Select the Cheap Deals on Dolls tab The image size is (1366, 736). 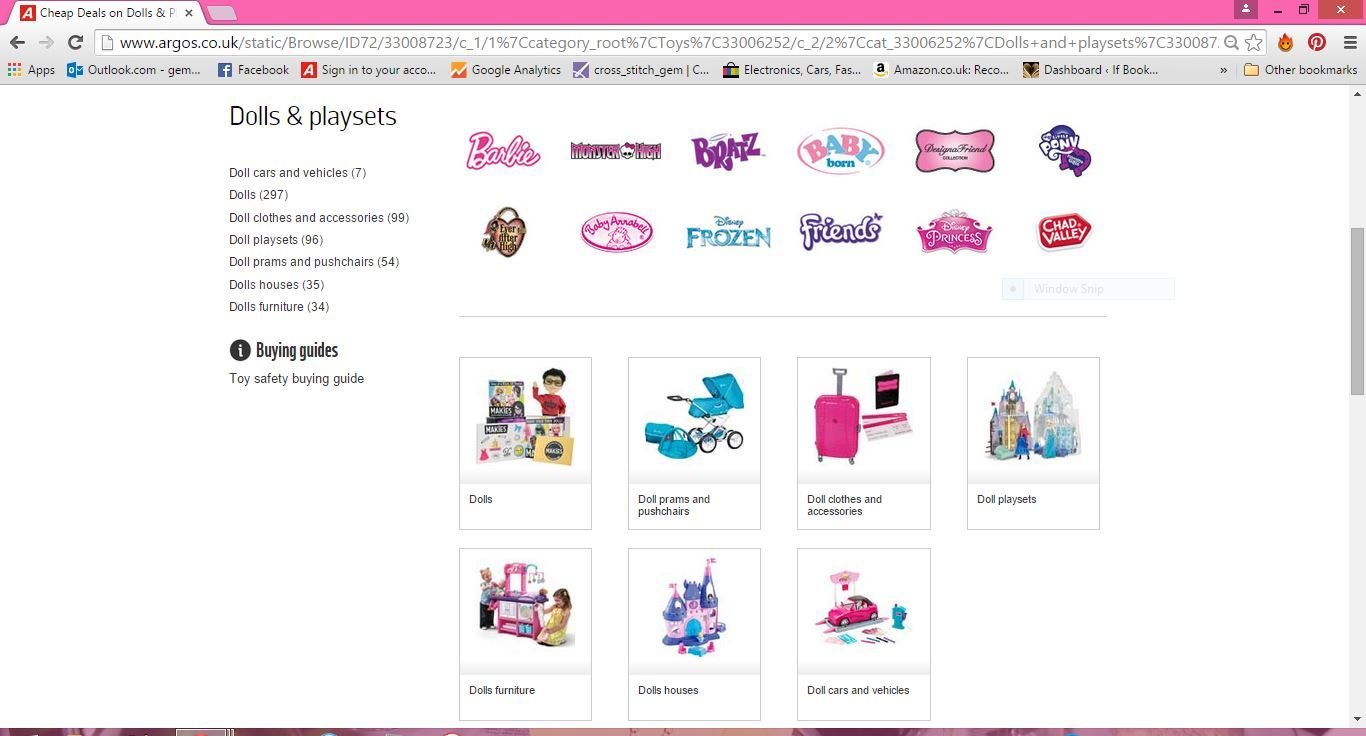tap(105, 13)
